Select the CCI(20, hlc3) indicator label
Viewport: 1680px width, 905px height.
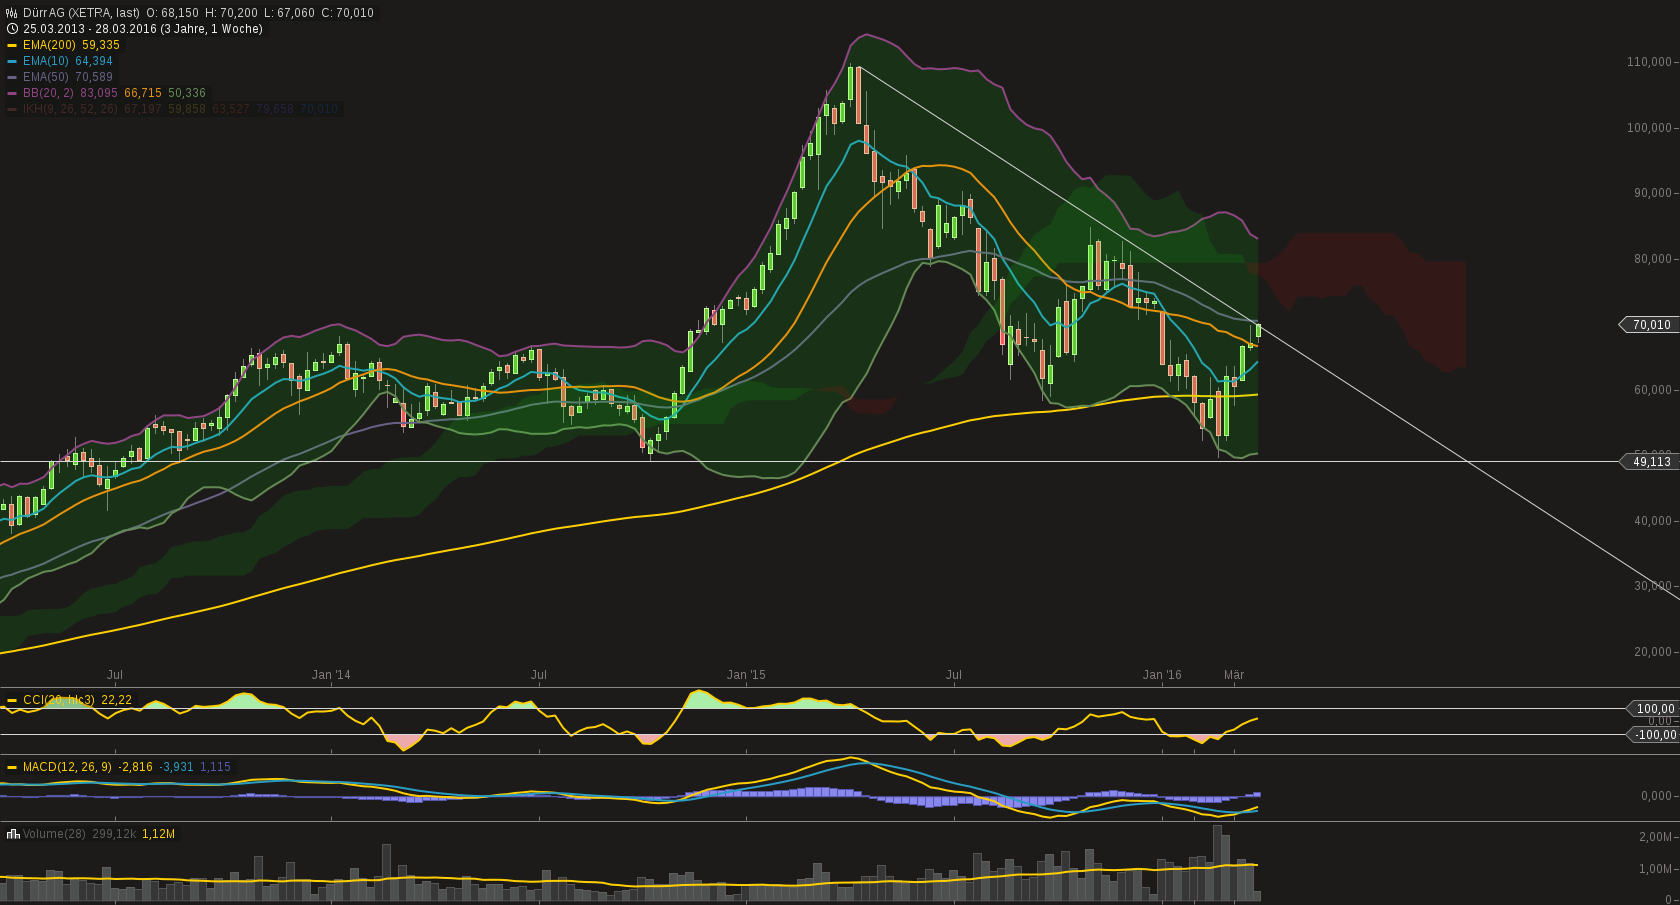[x=59, y=700]
